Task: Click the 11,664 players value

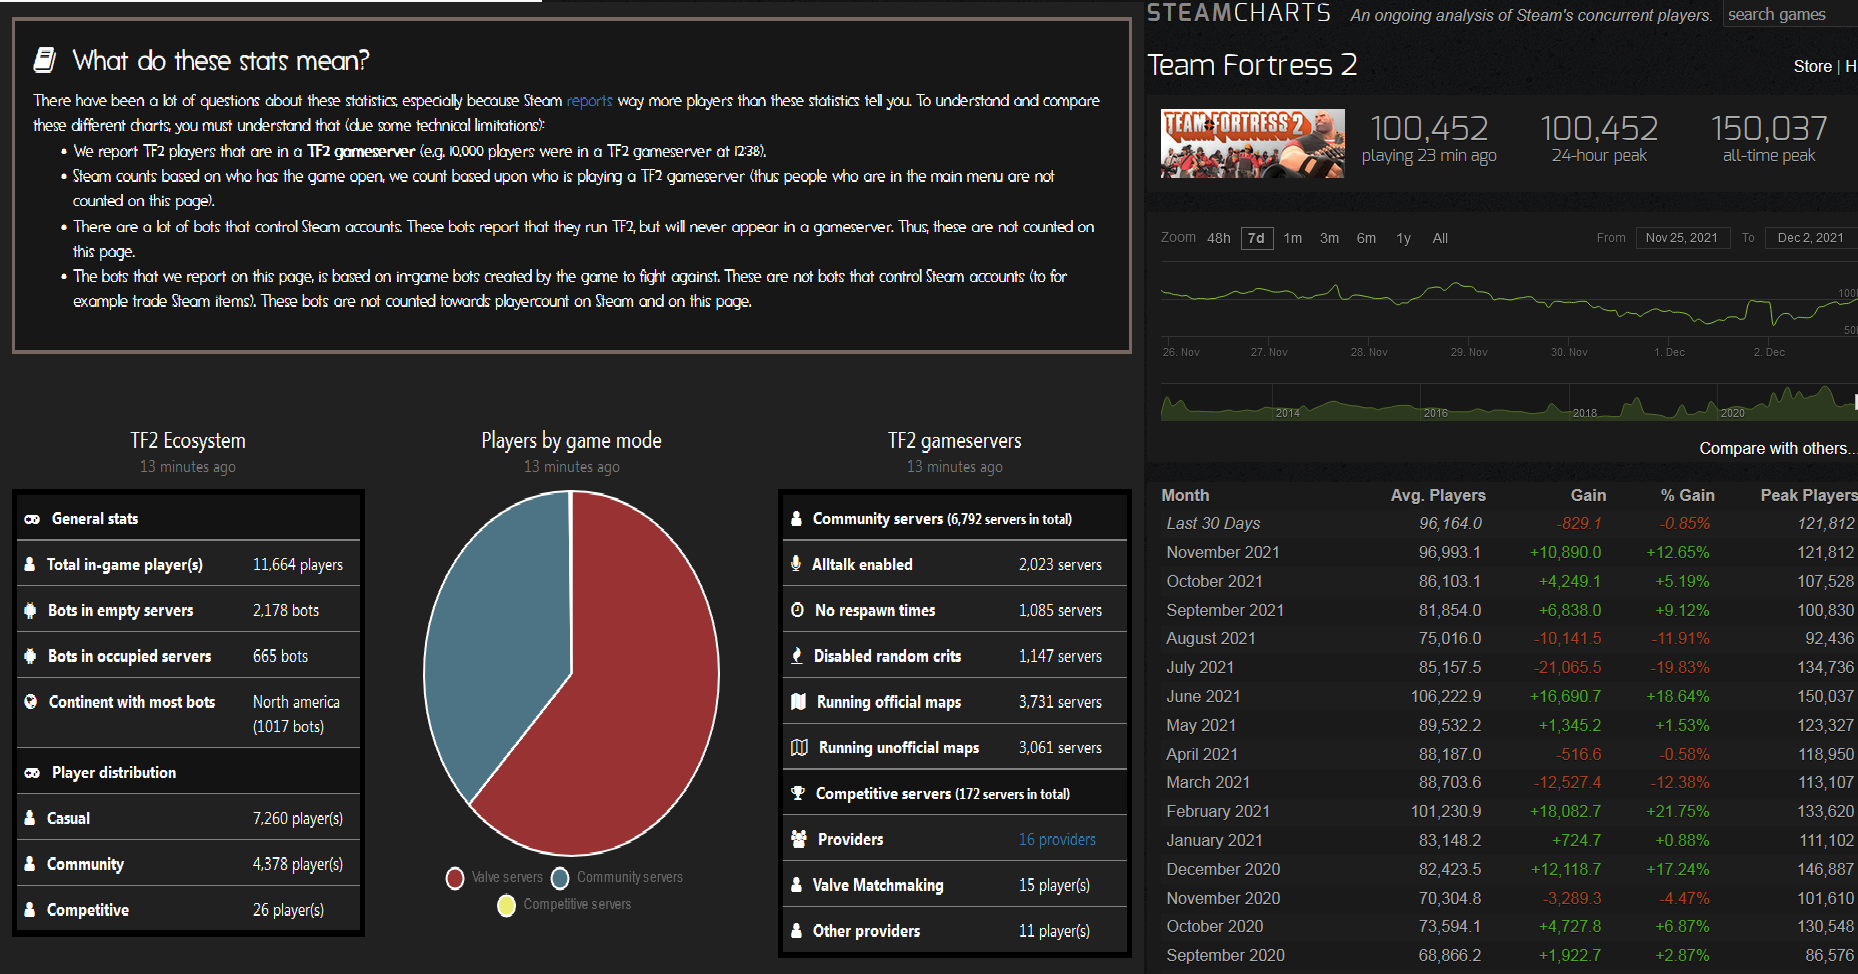Action: coord(298,565)
